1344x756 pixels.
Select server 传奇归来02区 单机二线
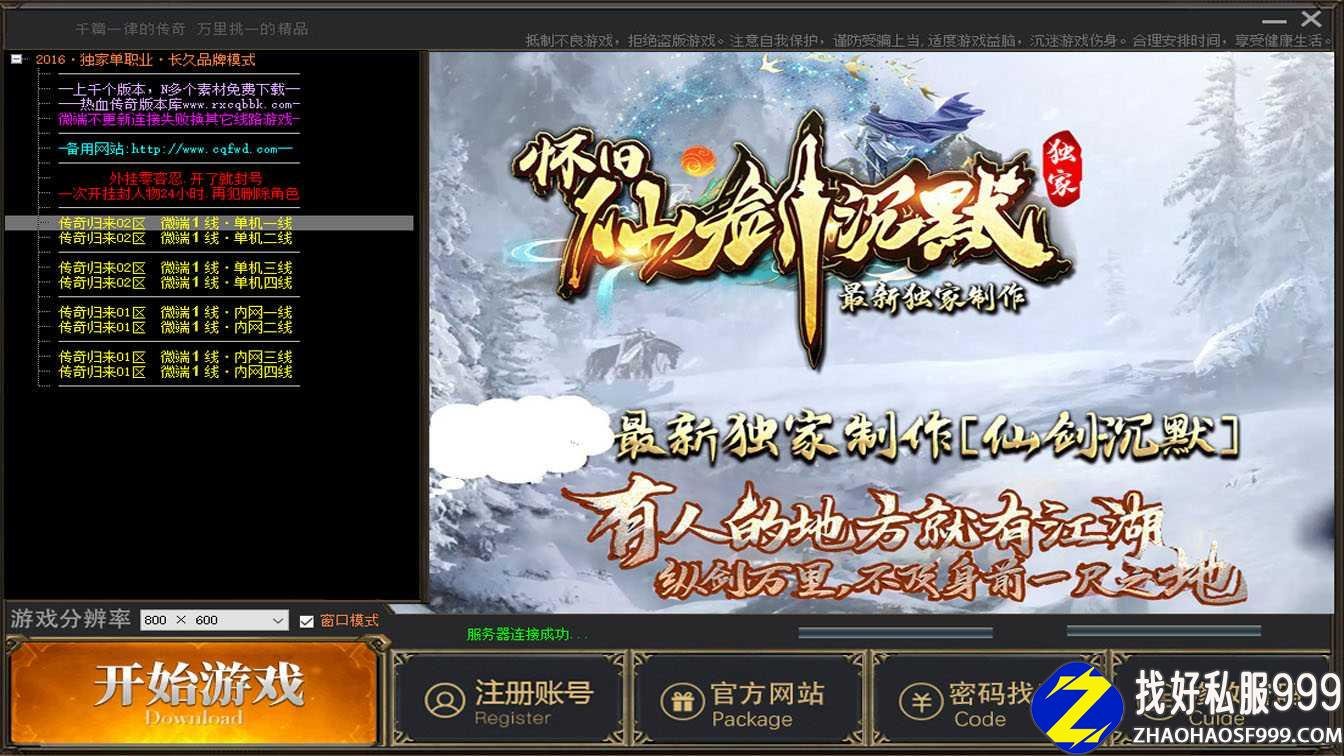coord(175,238)
